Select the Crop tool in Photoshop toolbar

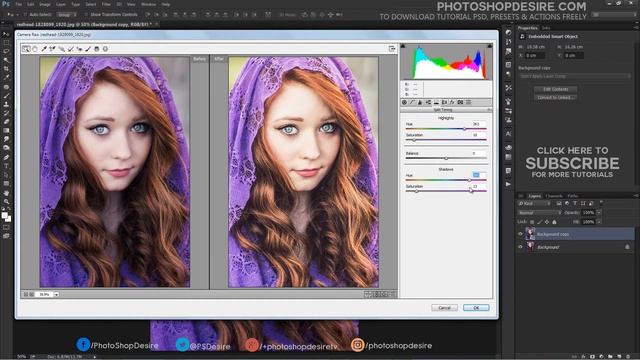pos(6,69)
